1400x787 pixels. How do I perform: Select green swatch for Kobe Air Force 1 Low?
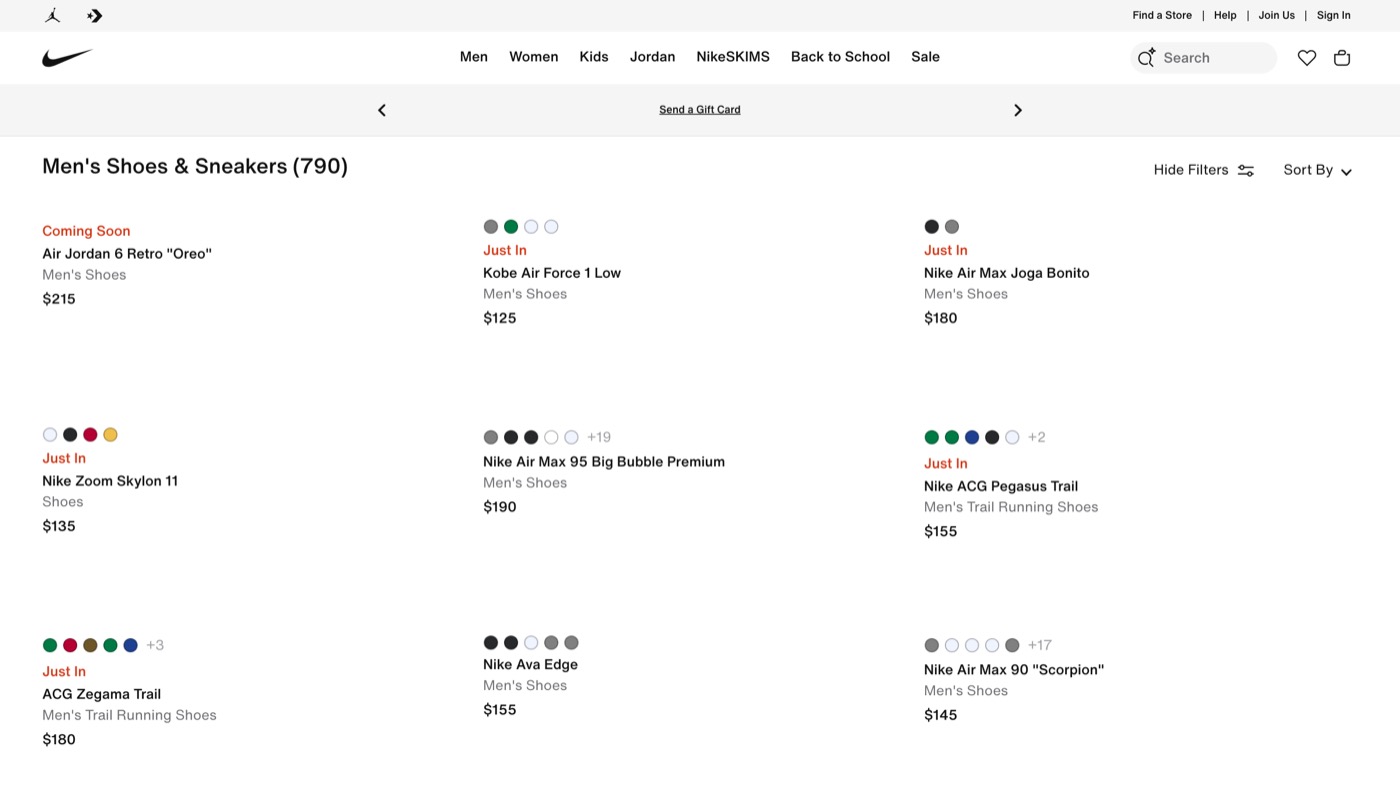[511, 227]
